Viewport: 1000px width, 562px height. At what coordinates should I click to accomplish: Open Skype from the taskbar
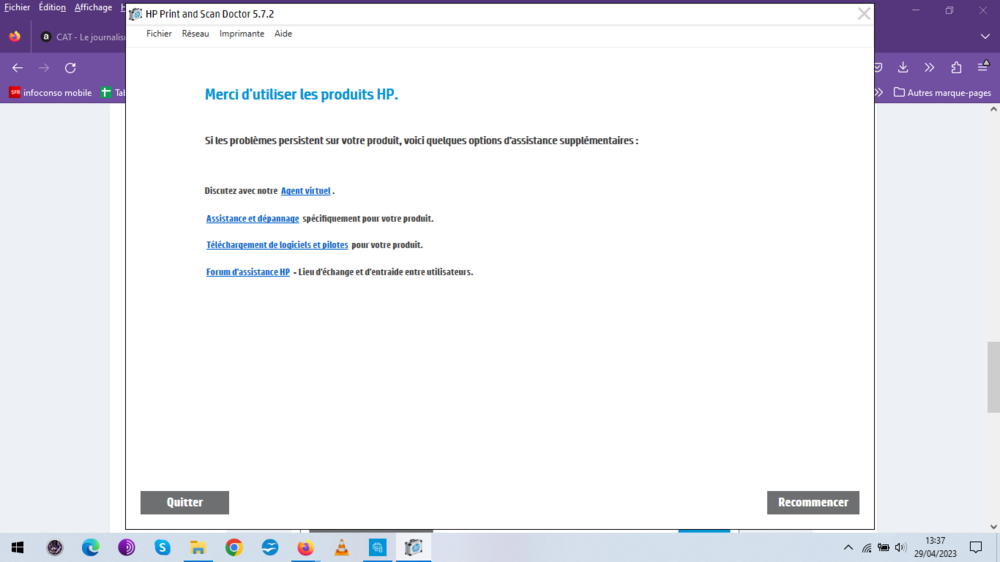point(162,547)
